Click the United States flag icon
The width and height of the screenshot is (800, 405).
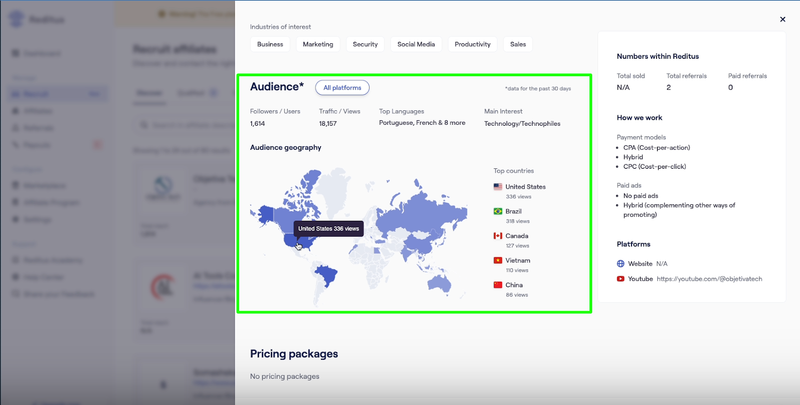click(x=498, y=187)
